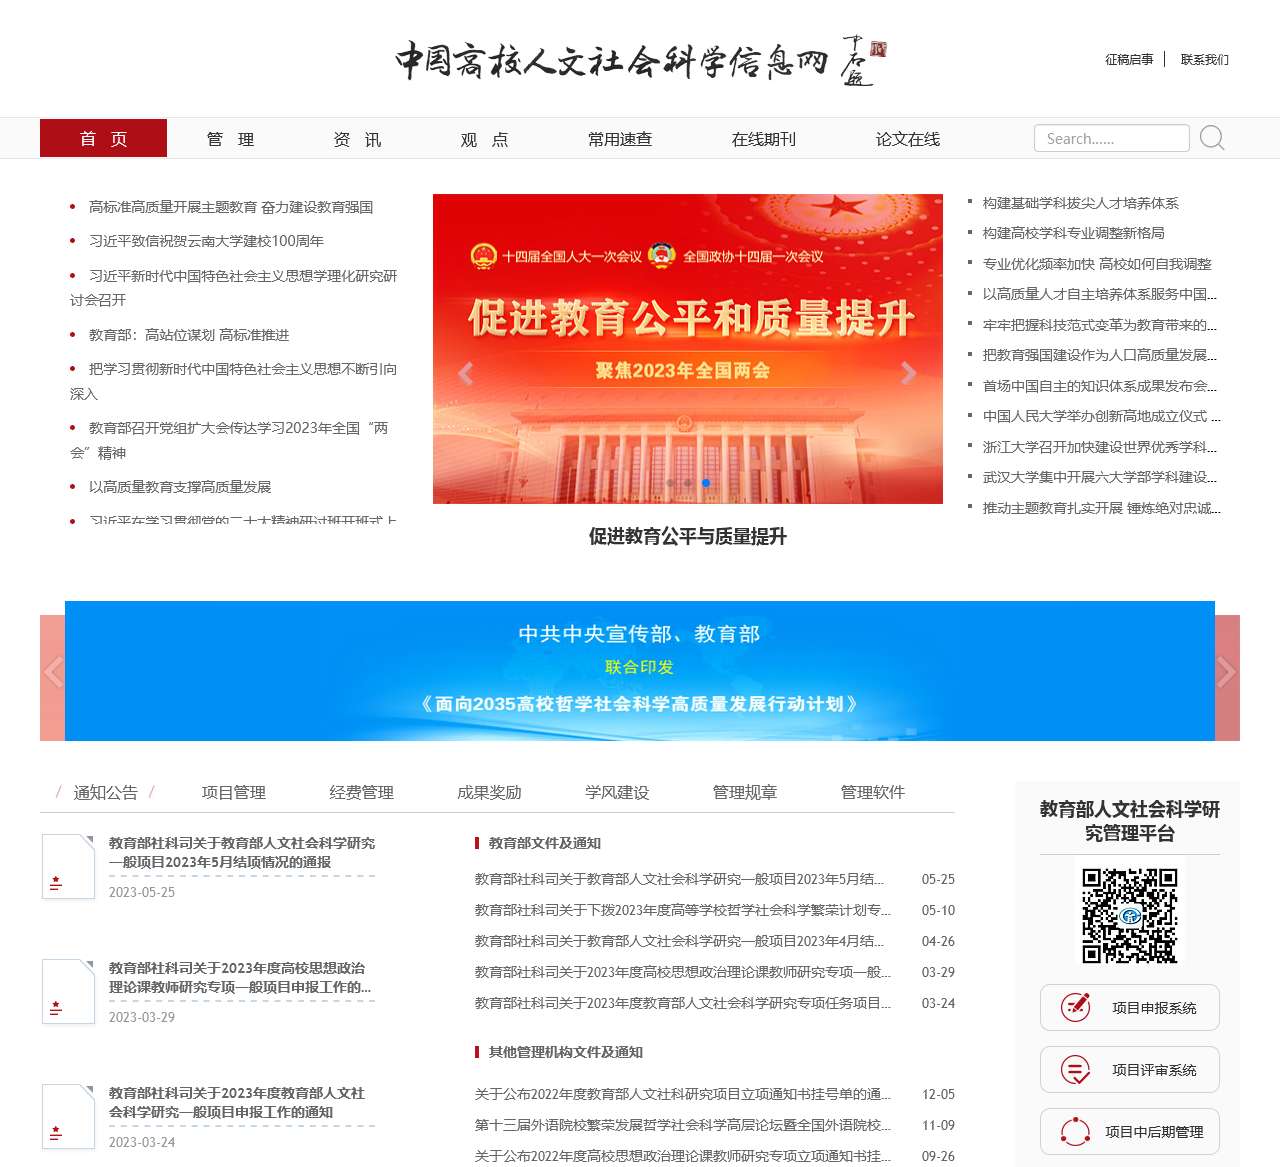This screenshot has width=1280, height=1167.
Task: Click left arrow of blue banner
Action: [53, 672]
